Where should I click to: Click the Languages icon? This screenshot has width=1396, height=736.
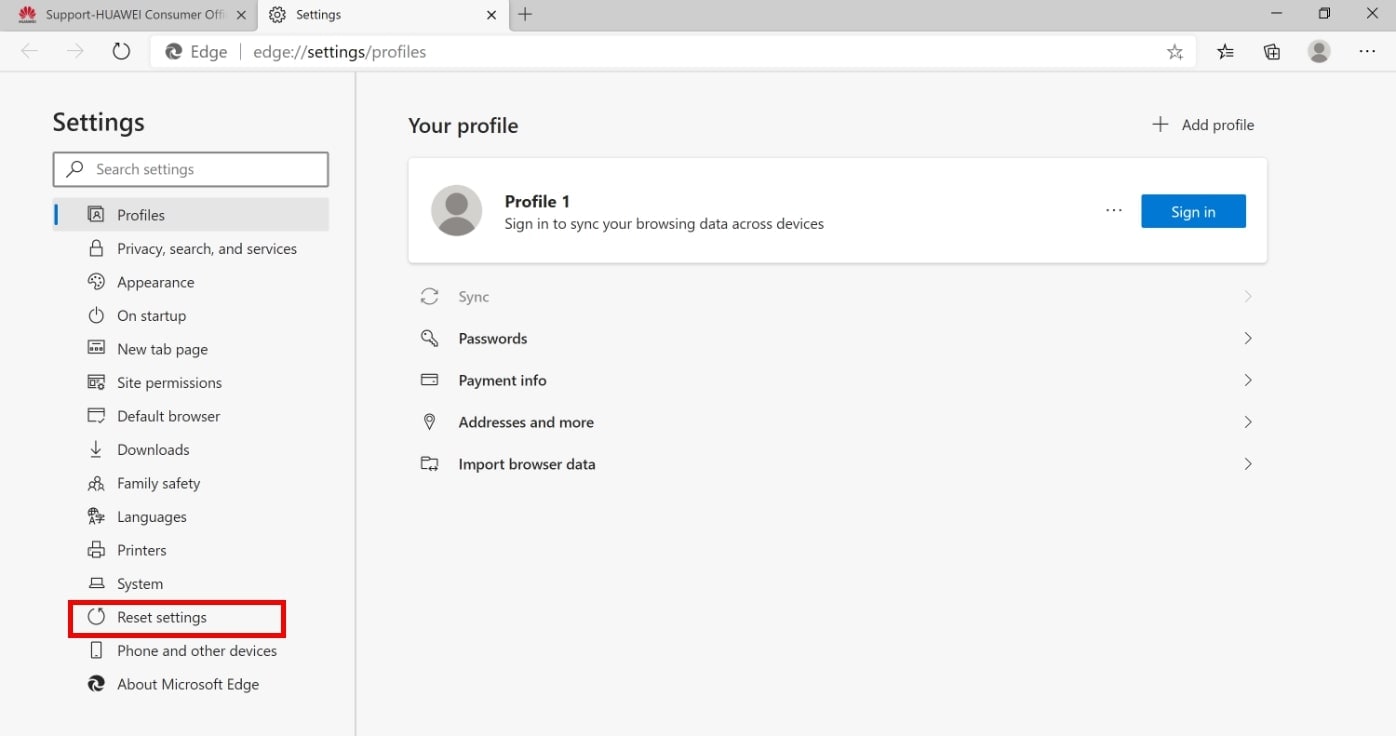tap(96, 516)
